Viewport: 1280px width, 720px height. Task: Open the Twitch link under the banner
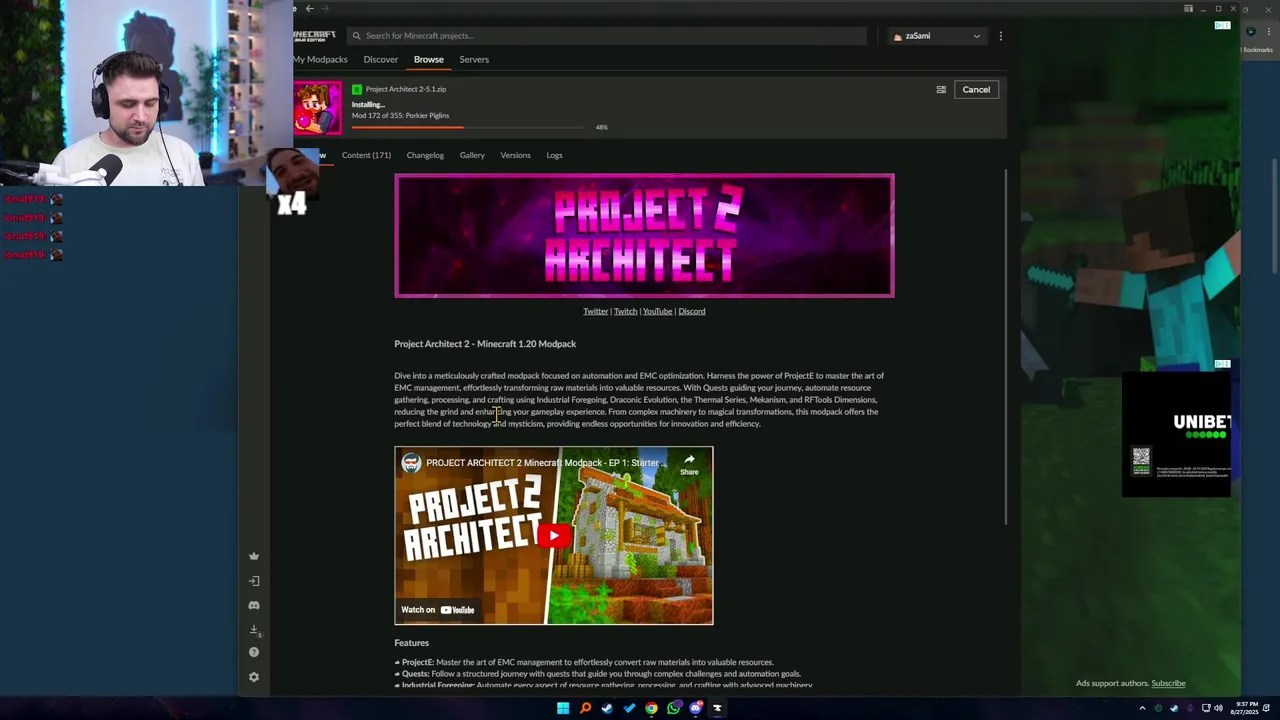coord(625,311)
